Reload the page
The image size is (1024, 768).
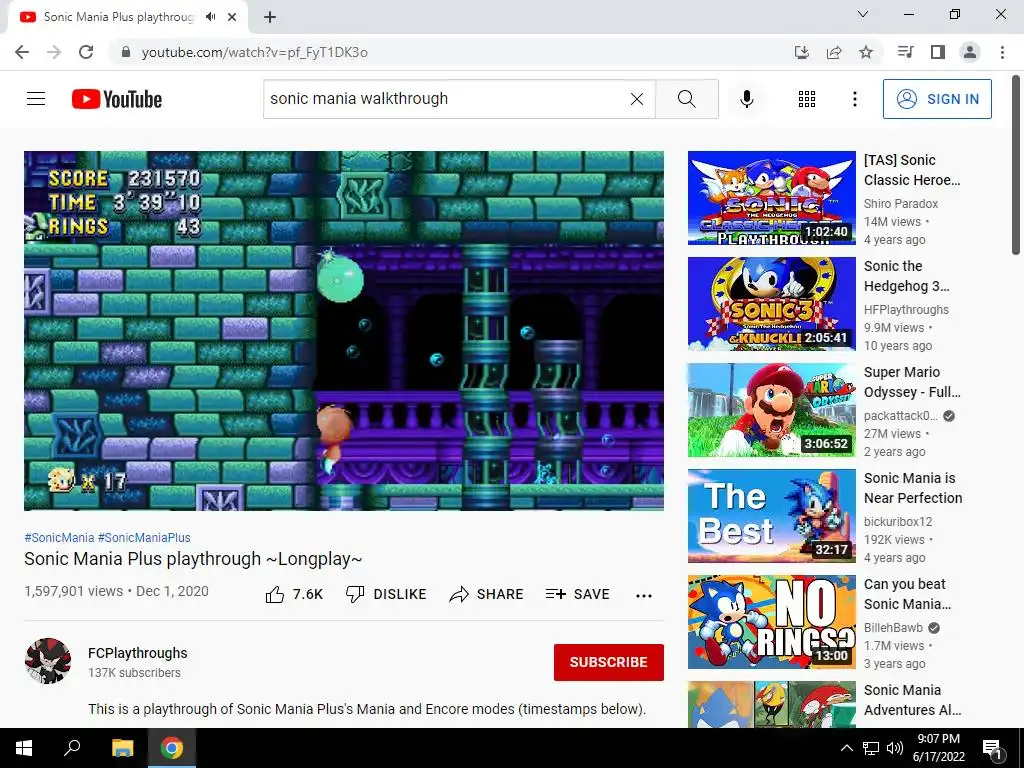click(86, 52)
